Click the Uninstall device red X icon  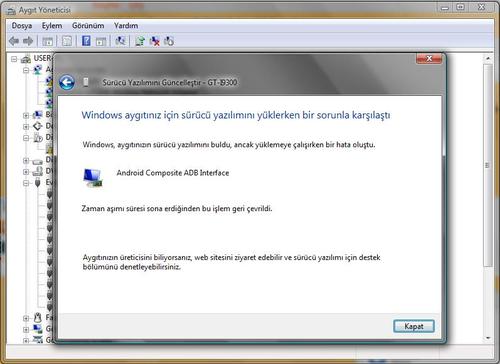tap(155, 41)
